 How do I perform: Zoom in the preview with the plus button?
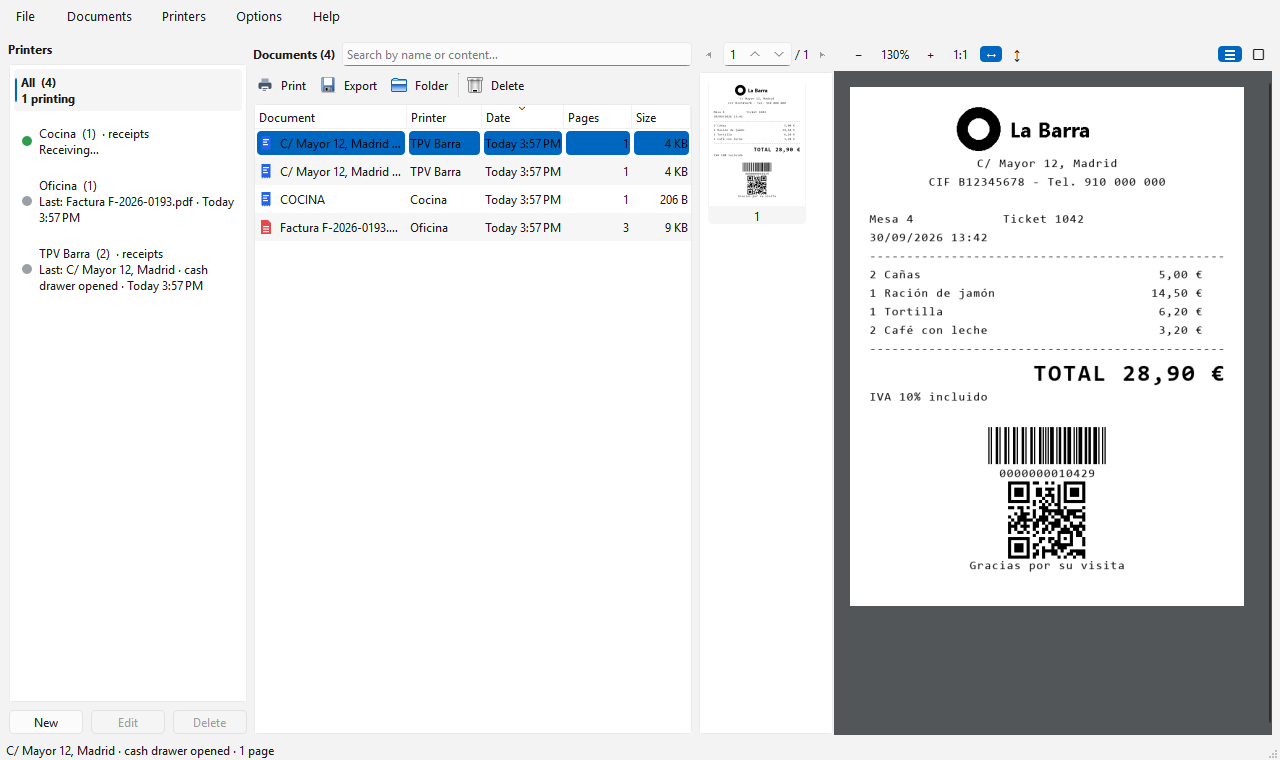pos(930,55)
